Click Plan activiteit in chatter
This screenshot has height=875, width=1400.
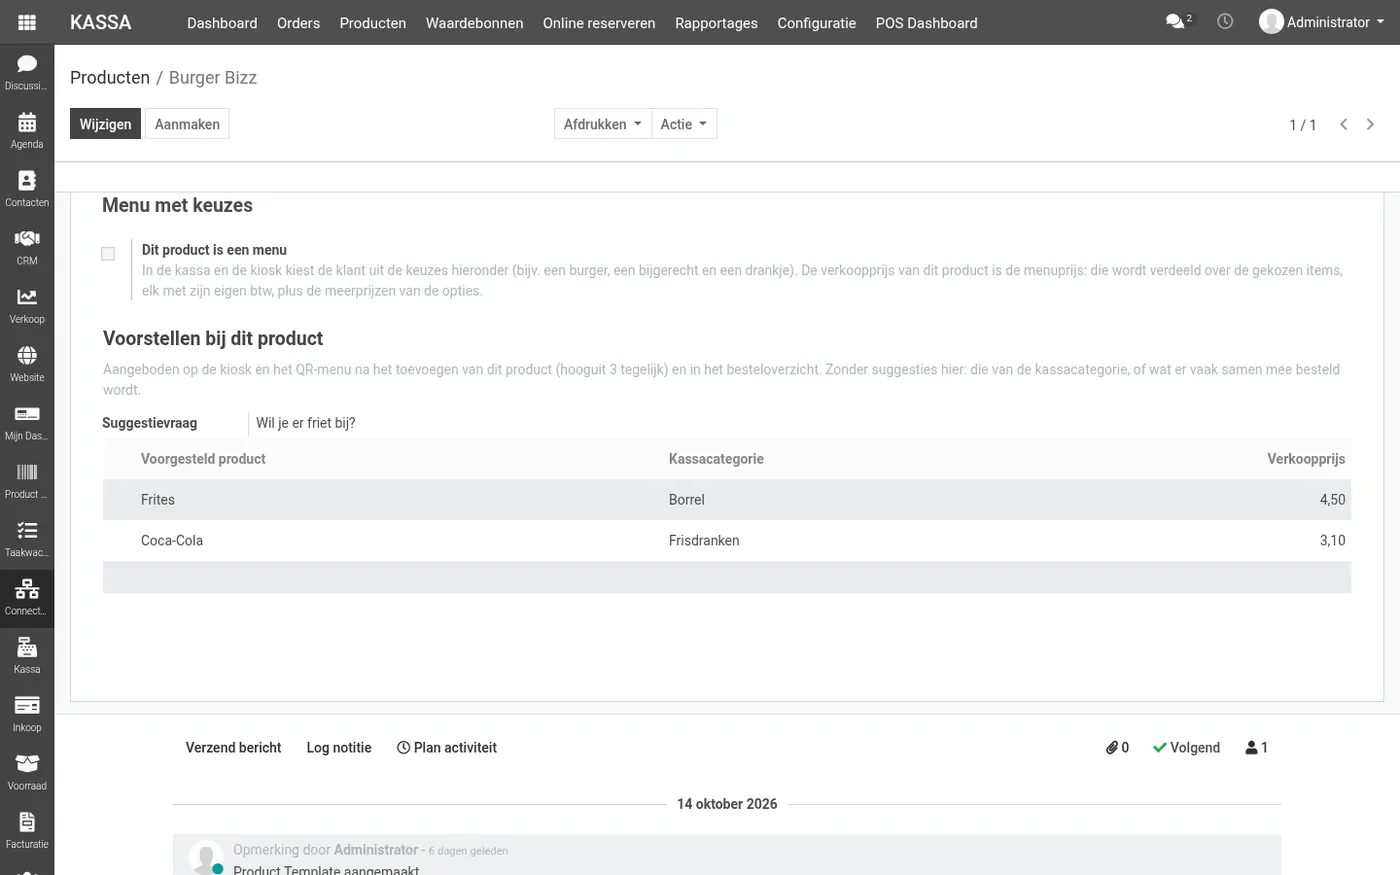tap(447, 747)
